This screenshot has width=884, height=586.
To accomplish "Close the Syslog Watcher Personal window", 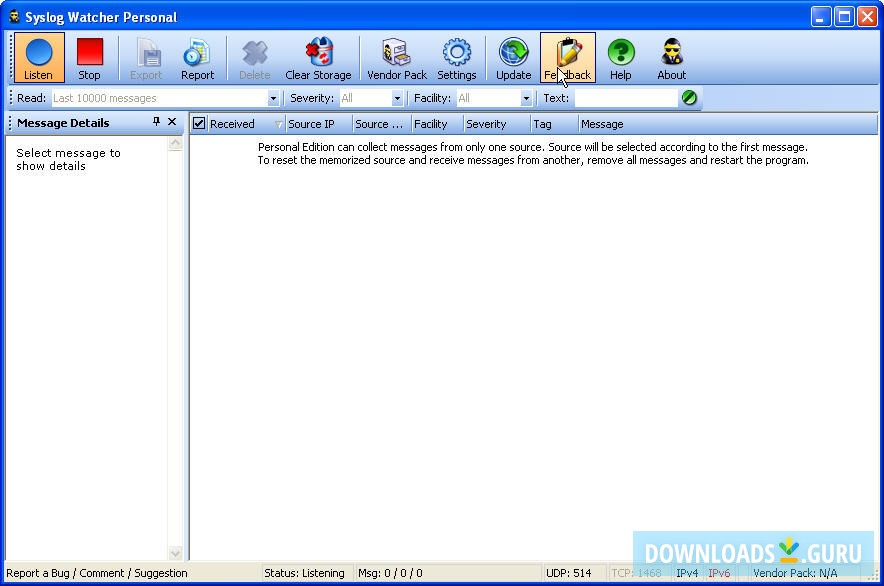I will 867,17.
